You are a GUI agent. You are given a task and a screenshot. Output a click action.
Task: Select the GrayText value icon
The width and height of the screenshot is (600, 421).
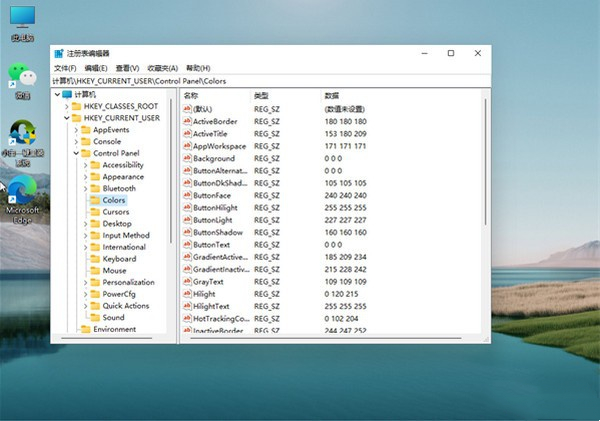click(186, 282)
